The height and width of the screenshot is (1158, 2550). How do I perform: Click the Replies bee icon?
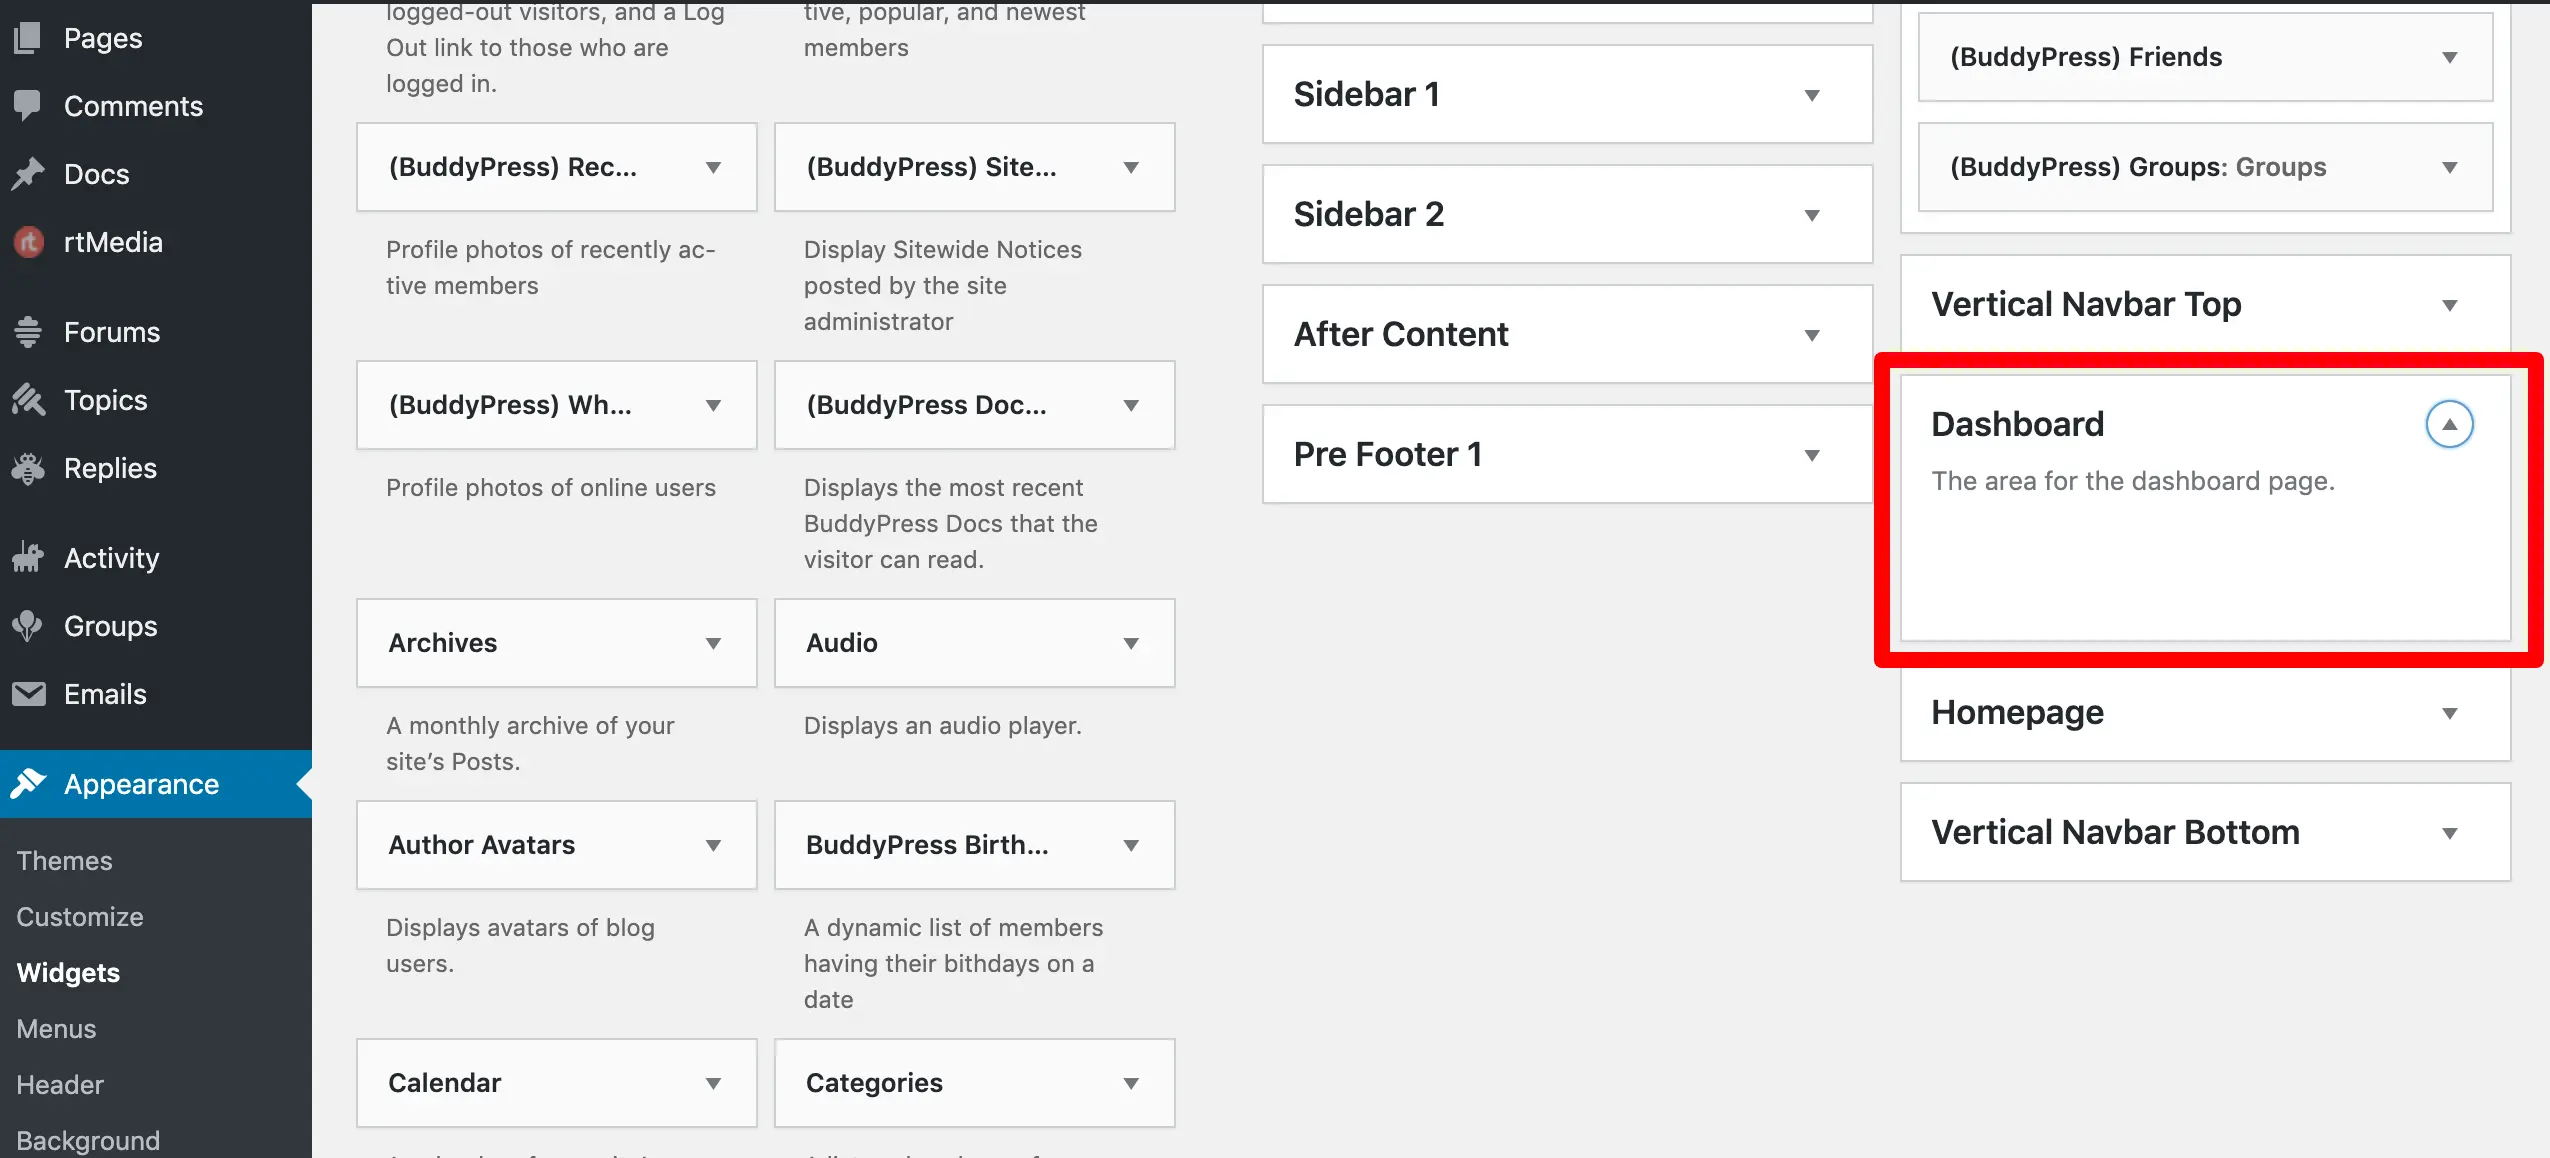pos(28,468)
